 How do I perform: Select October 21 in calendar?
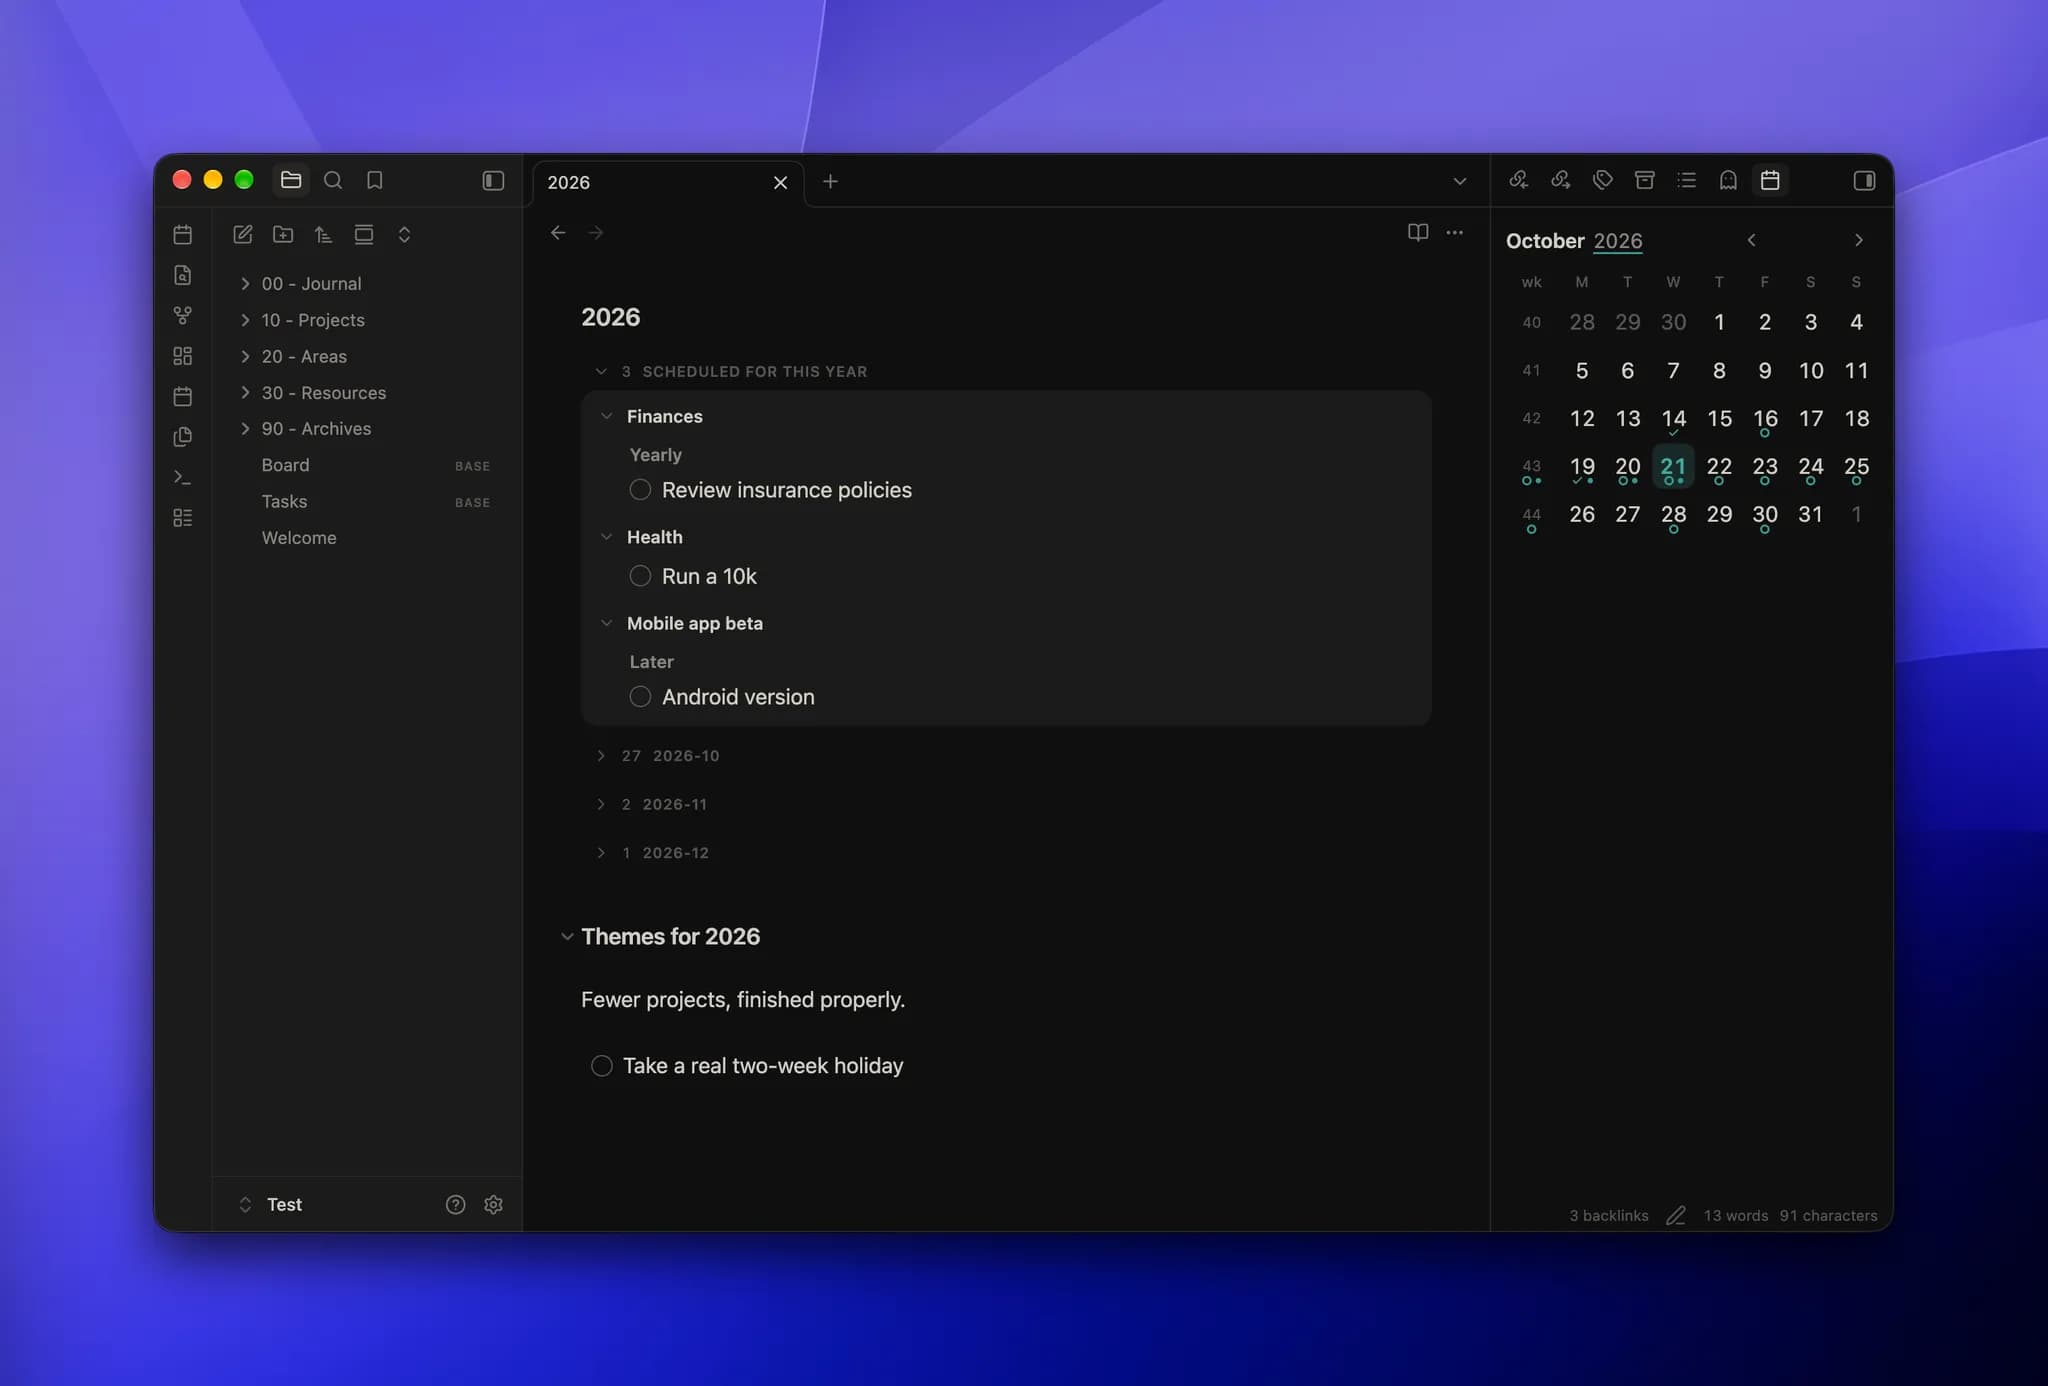(x=1673, y=467)
